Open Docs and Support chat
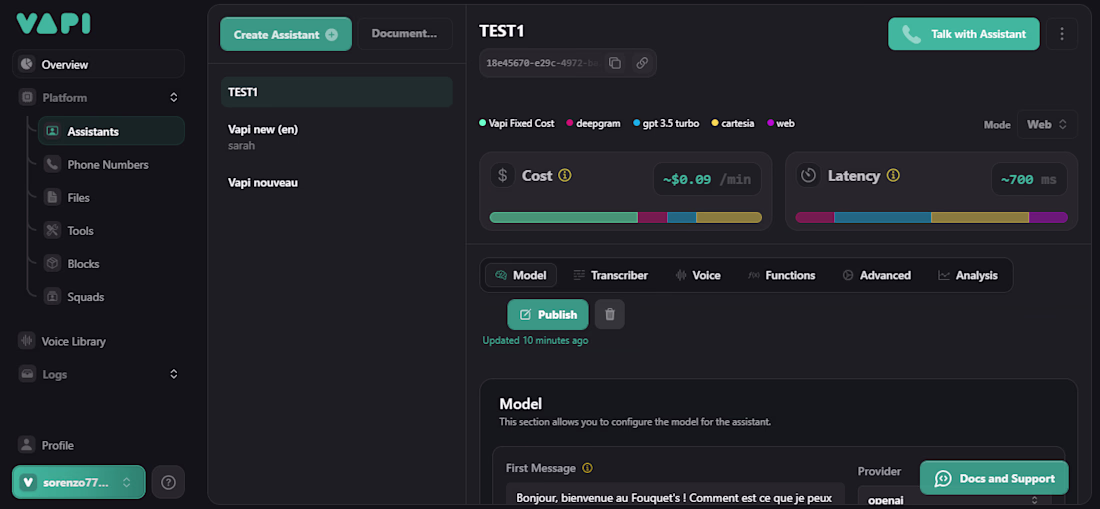This screenshot has height=509, width=1100. click(994, 478)
